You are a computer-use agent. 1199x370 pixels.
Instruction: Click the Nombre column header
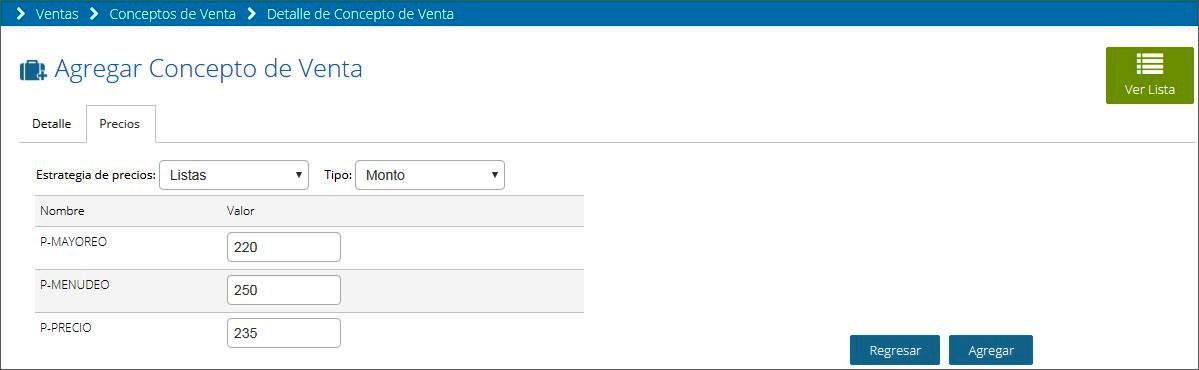pos(62,211)
